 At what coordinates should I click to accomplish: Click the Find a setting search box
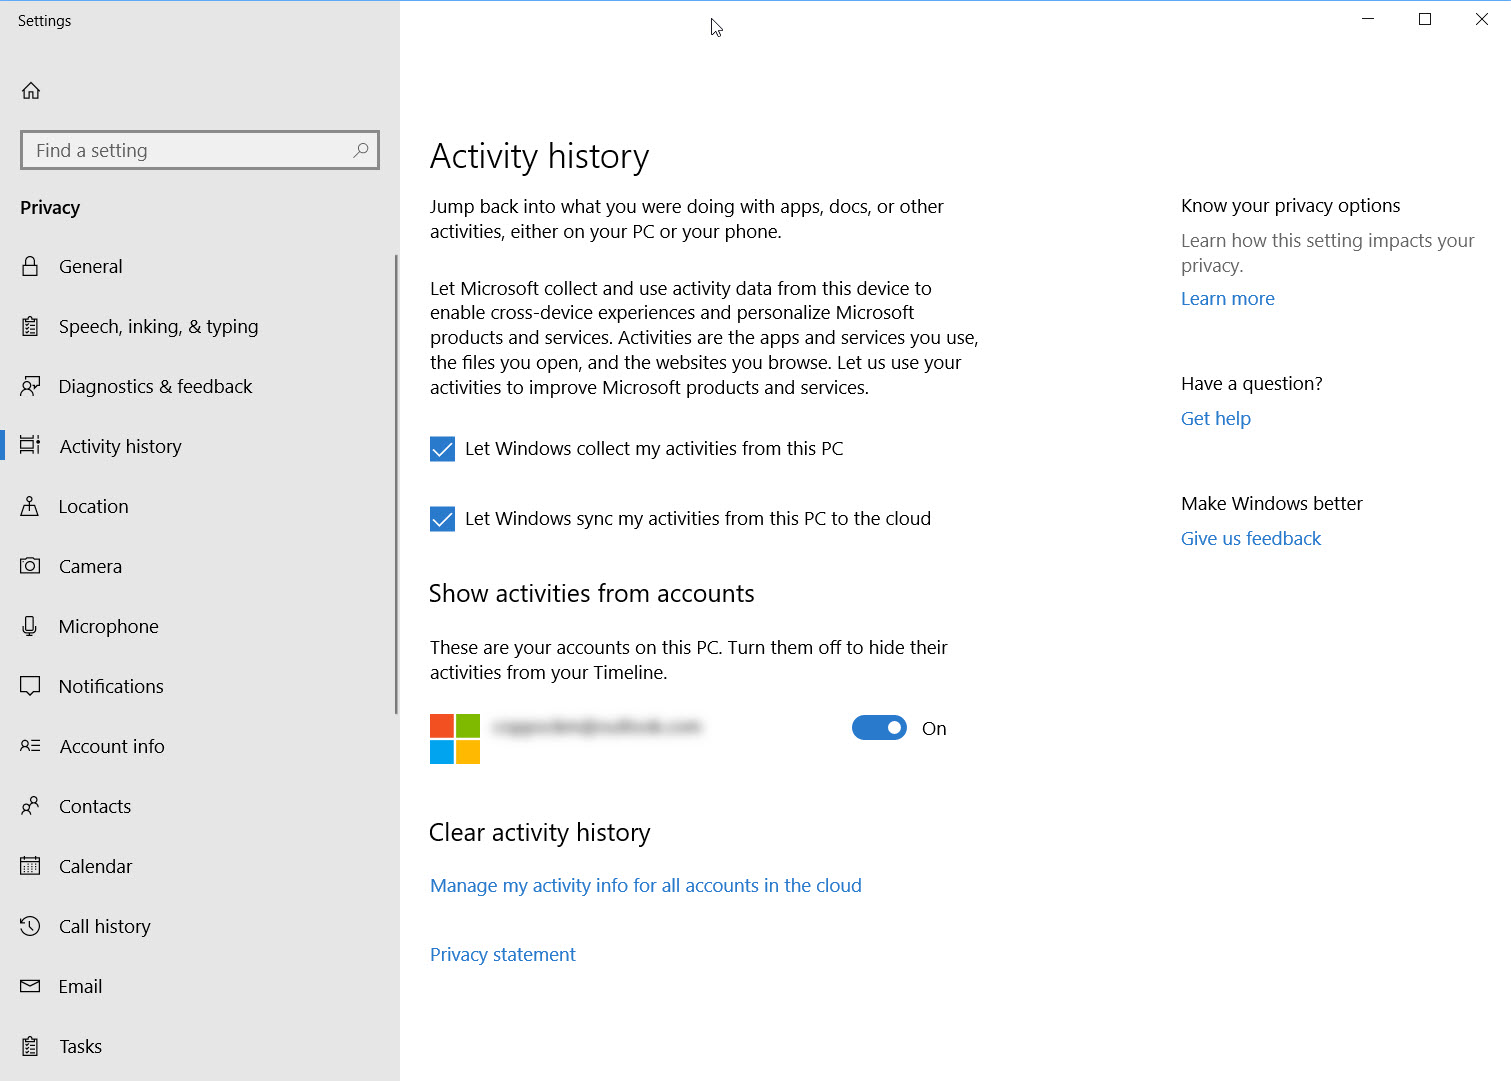200,150
